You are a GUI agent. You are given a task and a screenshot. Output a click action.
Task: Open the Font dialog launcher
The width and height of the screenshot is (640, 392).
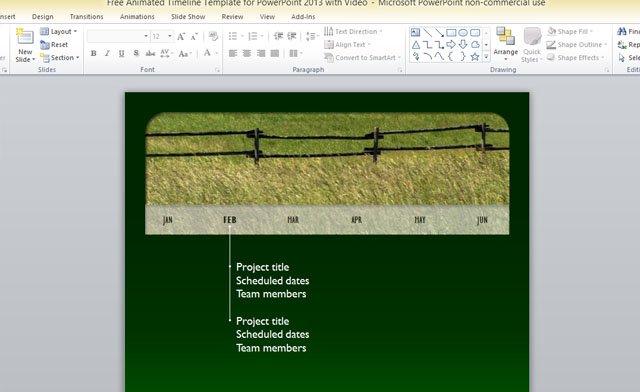217,70
